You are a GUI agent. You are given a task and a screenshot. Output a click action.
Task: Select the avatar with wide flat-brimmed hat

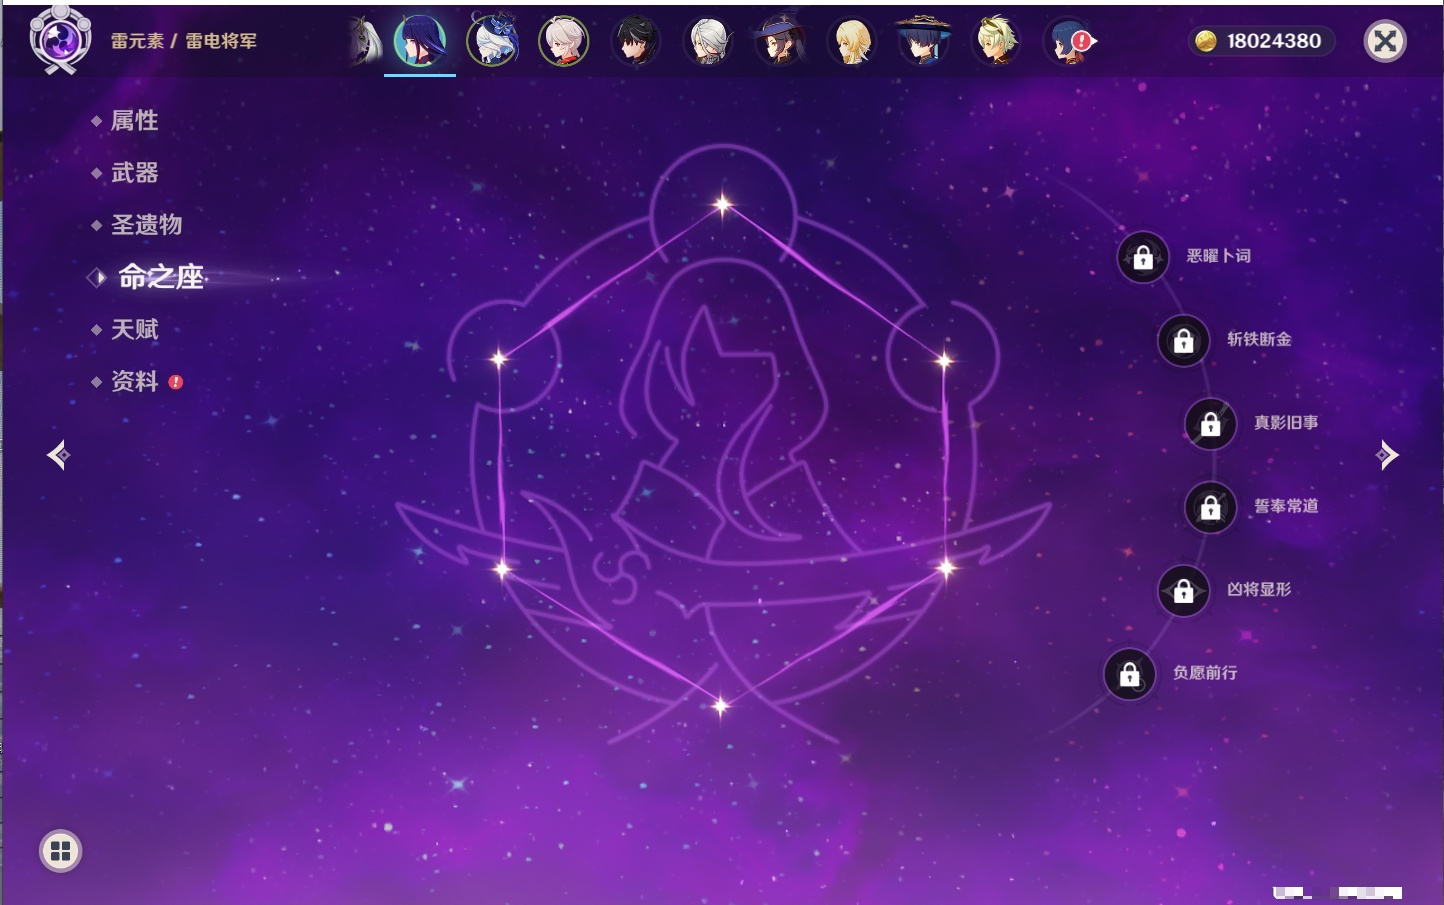click(x=923, y=41)
